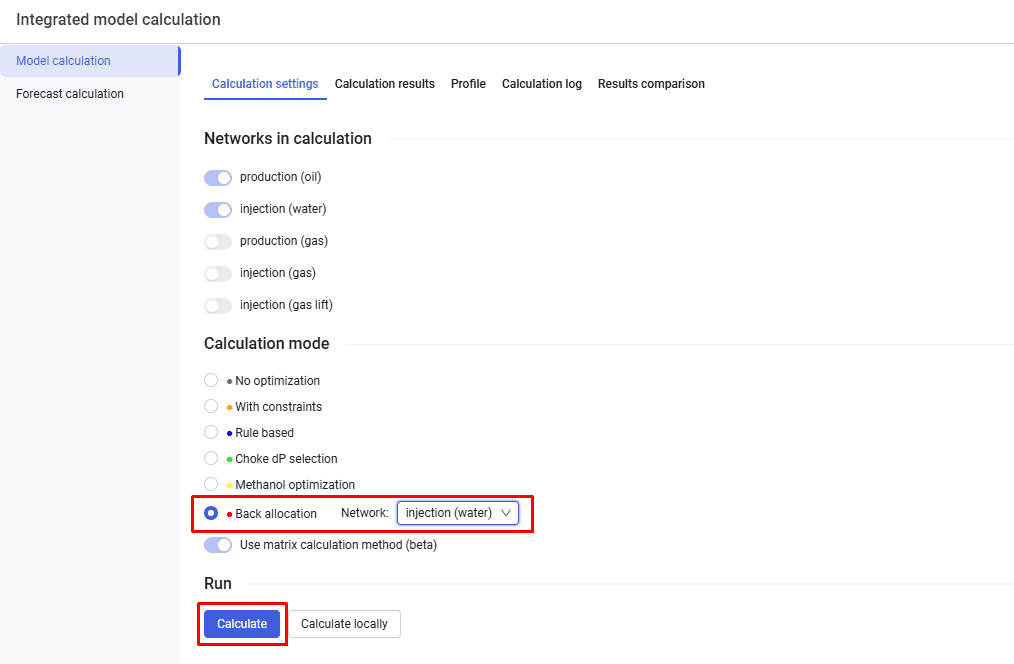Open Forecast calculation in sidebar
This screenshot has width=1014, height=664.
tap(70, 94)
